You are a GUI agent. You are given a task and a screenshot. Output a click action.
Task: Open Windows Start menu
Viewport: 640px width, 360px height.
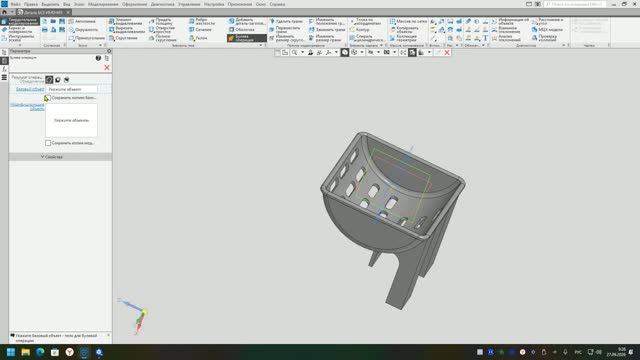point(11,352)
